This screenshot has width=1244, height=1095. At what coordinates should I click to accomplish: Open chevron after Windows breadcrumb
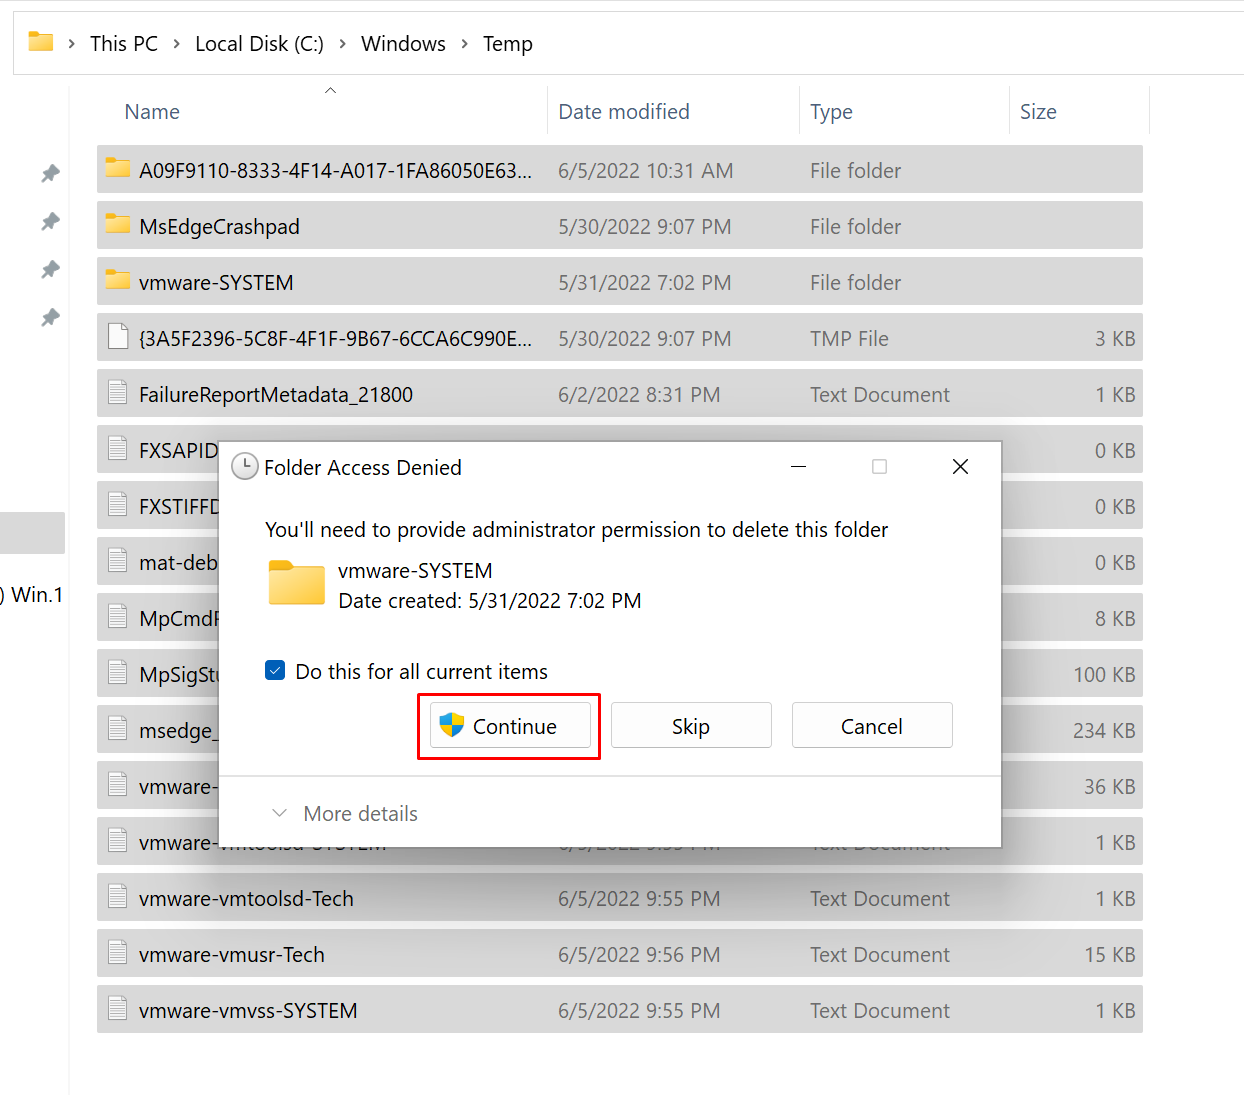(x=465, y=44)
